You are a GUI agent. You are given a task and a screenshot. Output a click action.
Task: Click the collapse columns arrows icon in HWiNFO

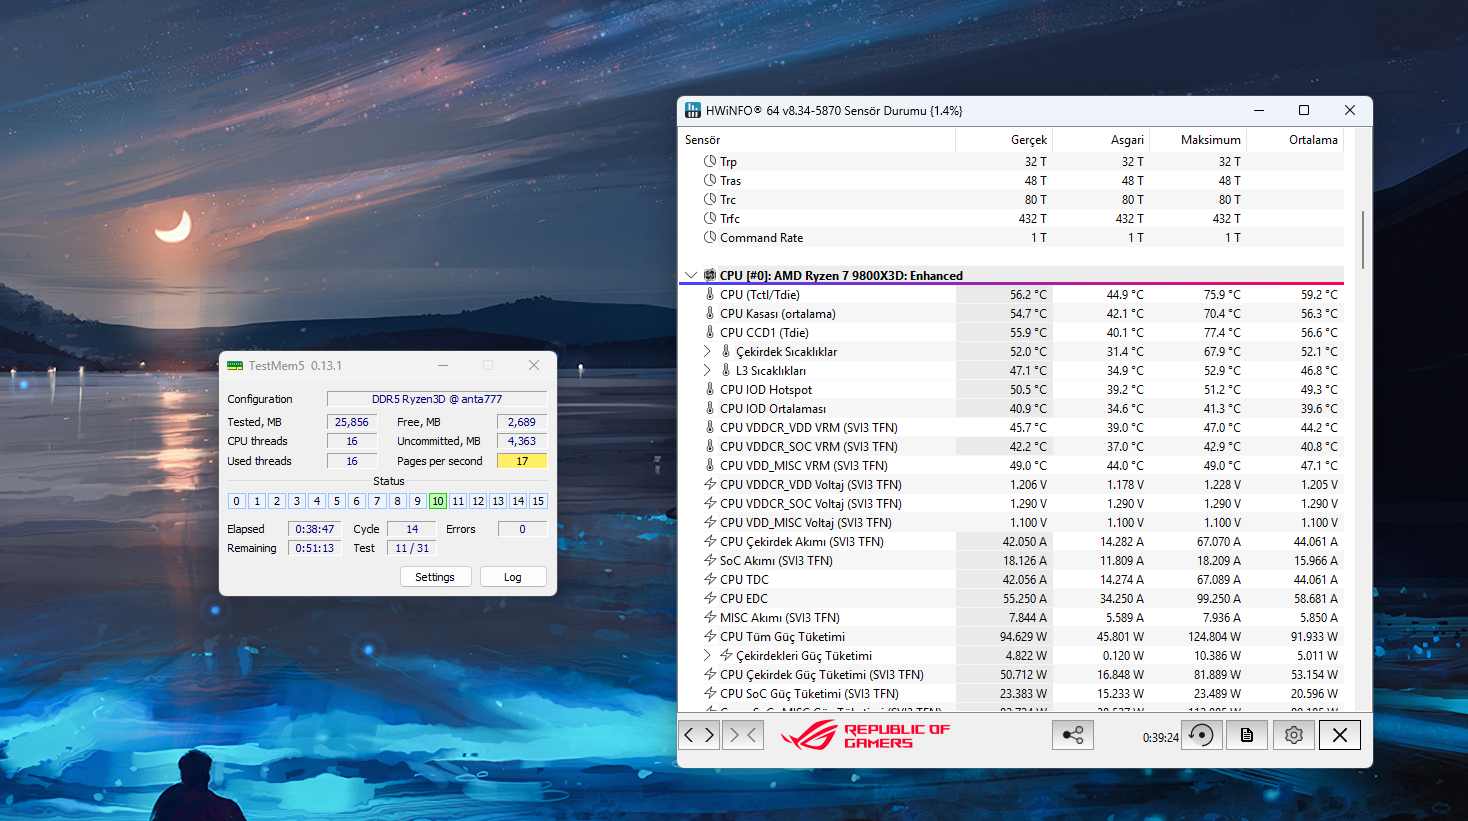click(743, 735)
